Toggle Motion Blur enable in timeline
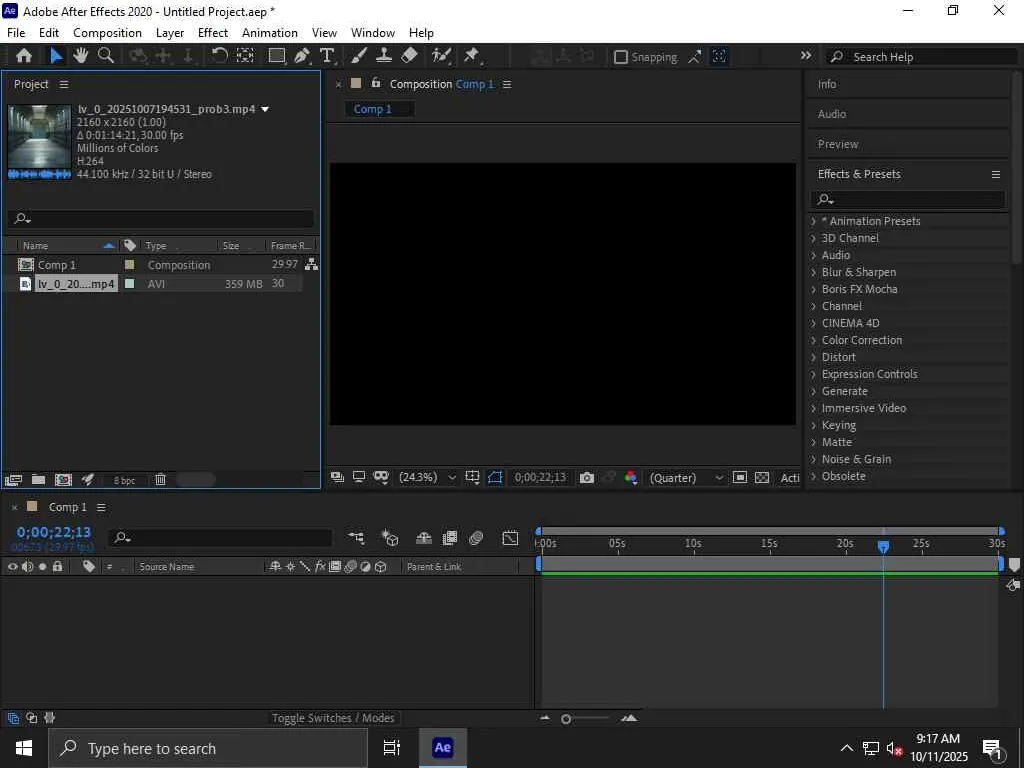This screenshot has width=1024, height=768. pos(476,537)
